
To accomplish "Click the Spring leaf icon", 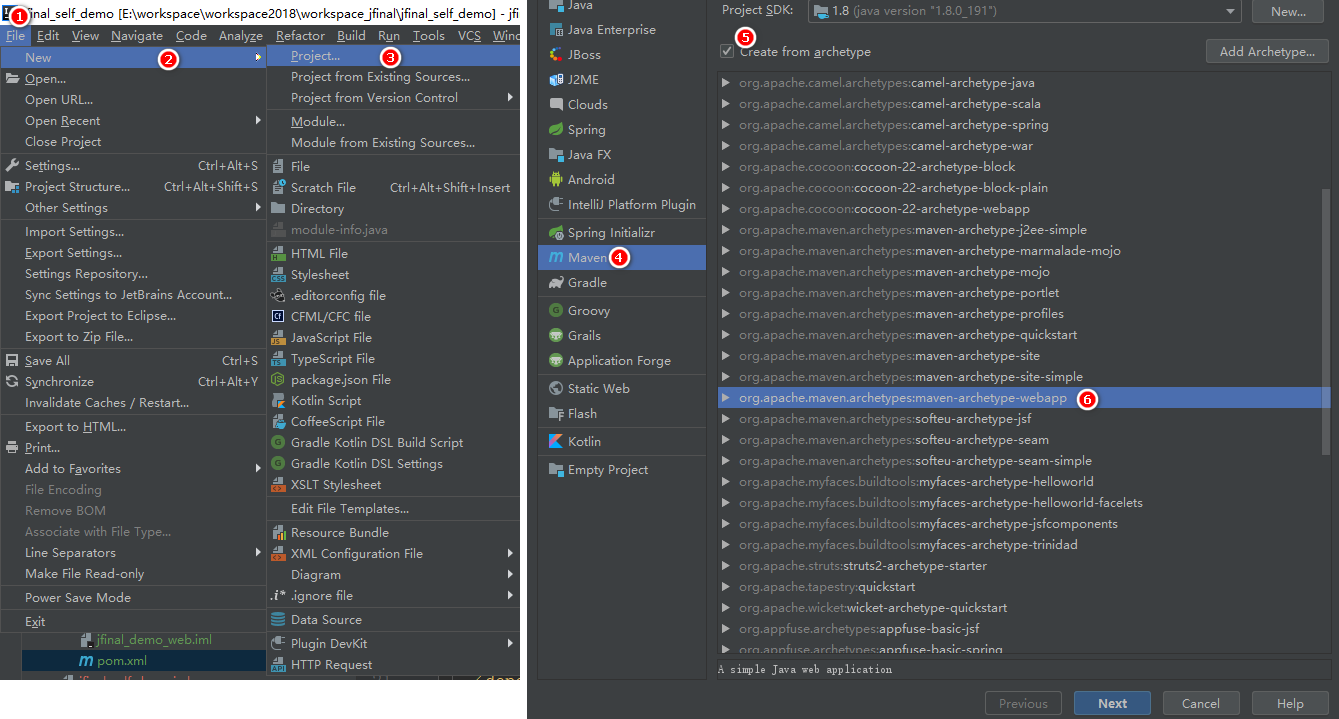I will [556, 129].
